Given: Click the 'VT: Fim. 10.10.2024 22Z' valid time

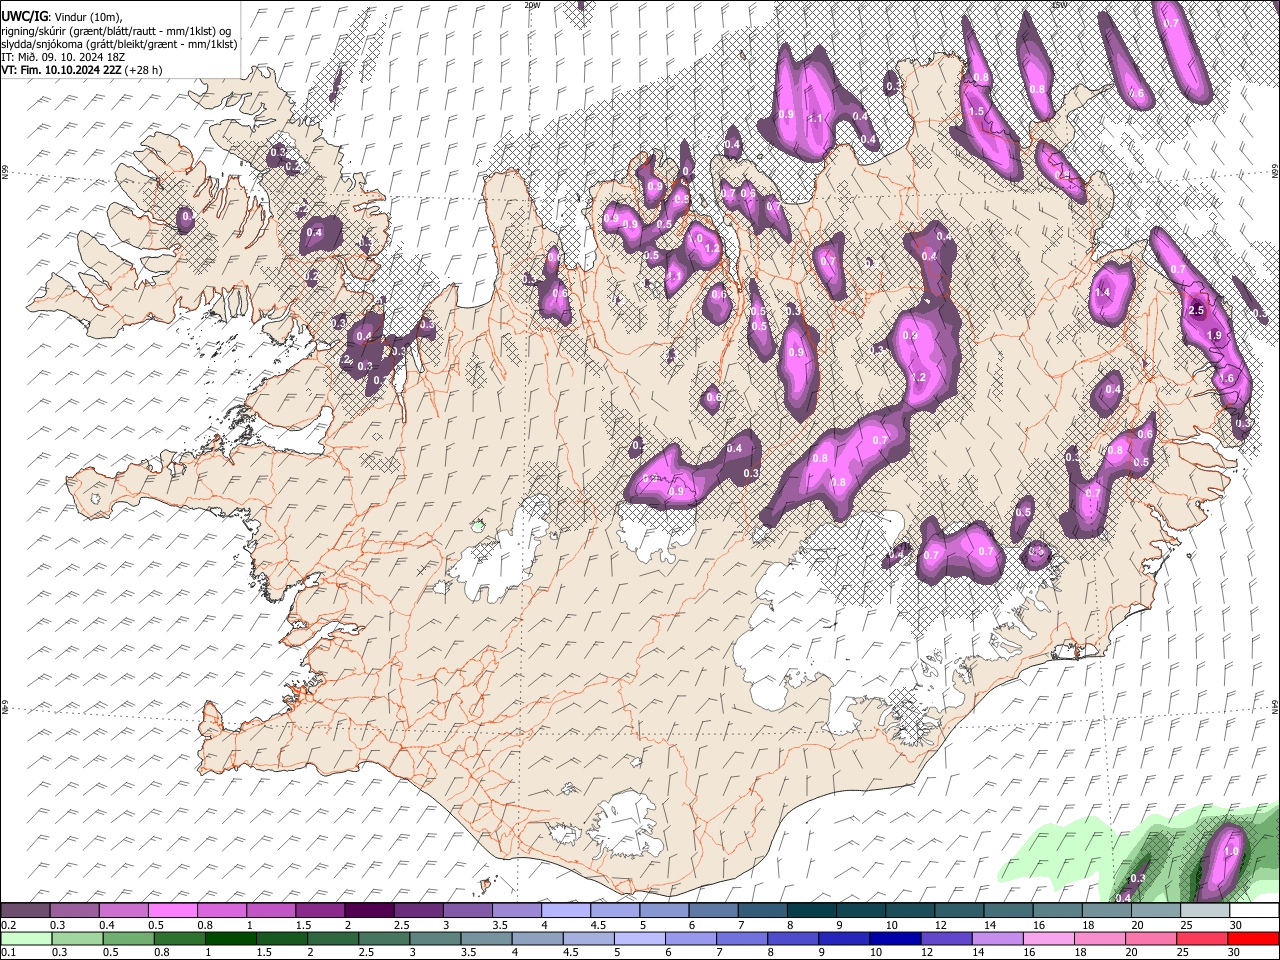Looking at the screenshot, I should [62, 70].
